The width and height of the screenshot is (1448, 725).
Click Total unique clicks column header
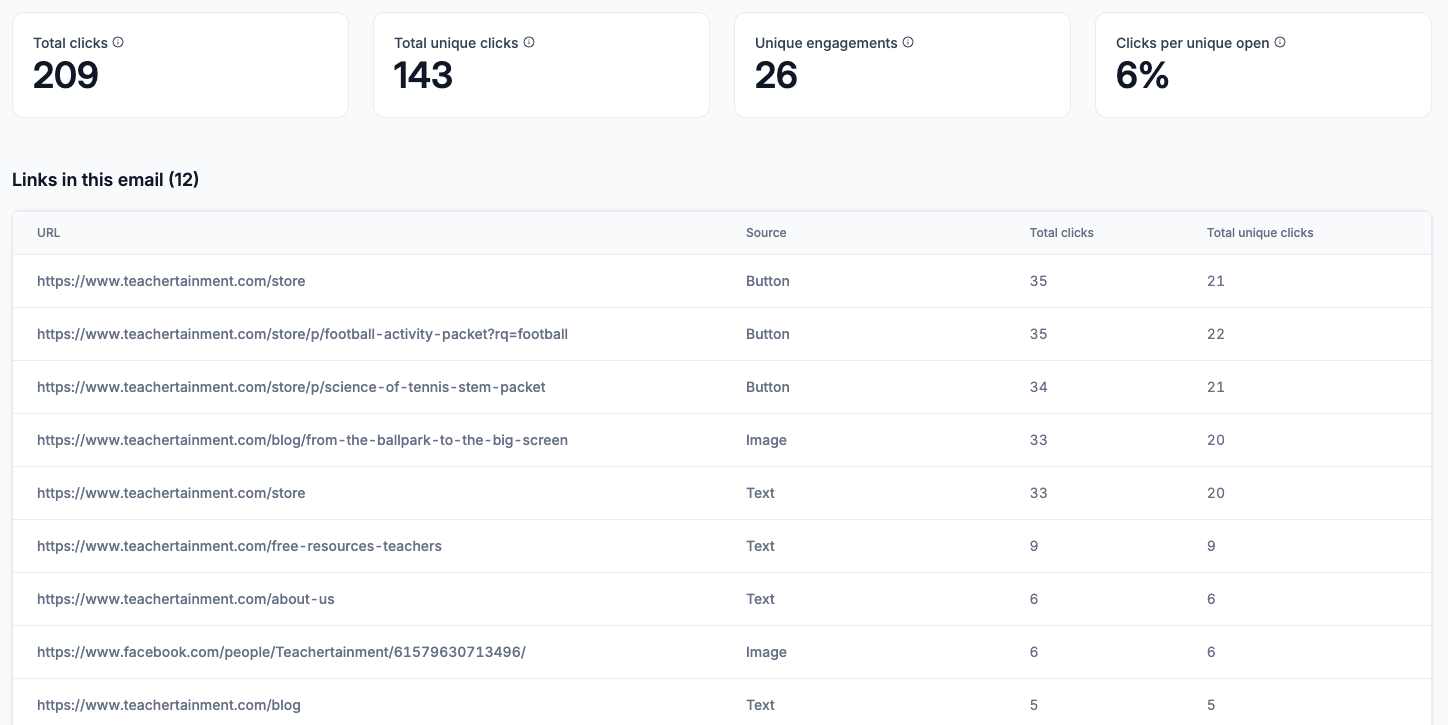[1260, 233]
